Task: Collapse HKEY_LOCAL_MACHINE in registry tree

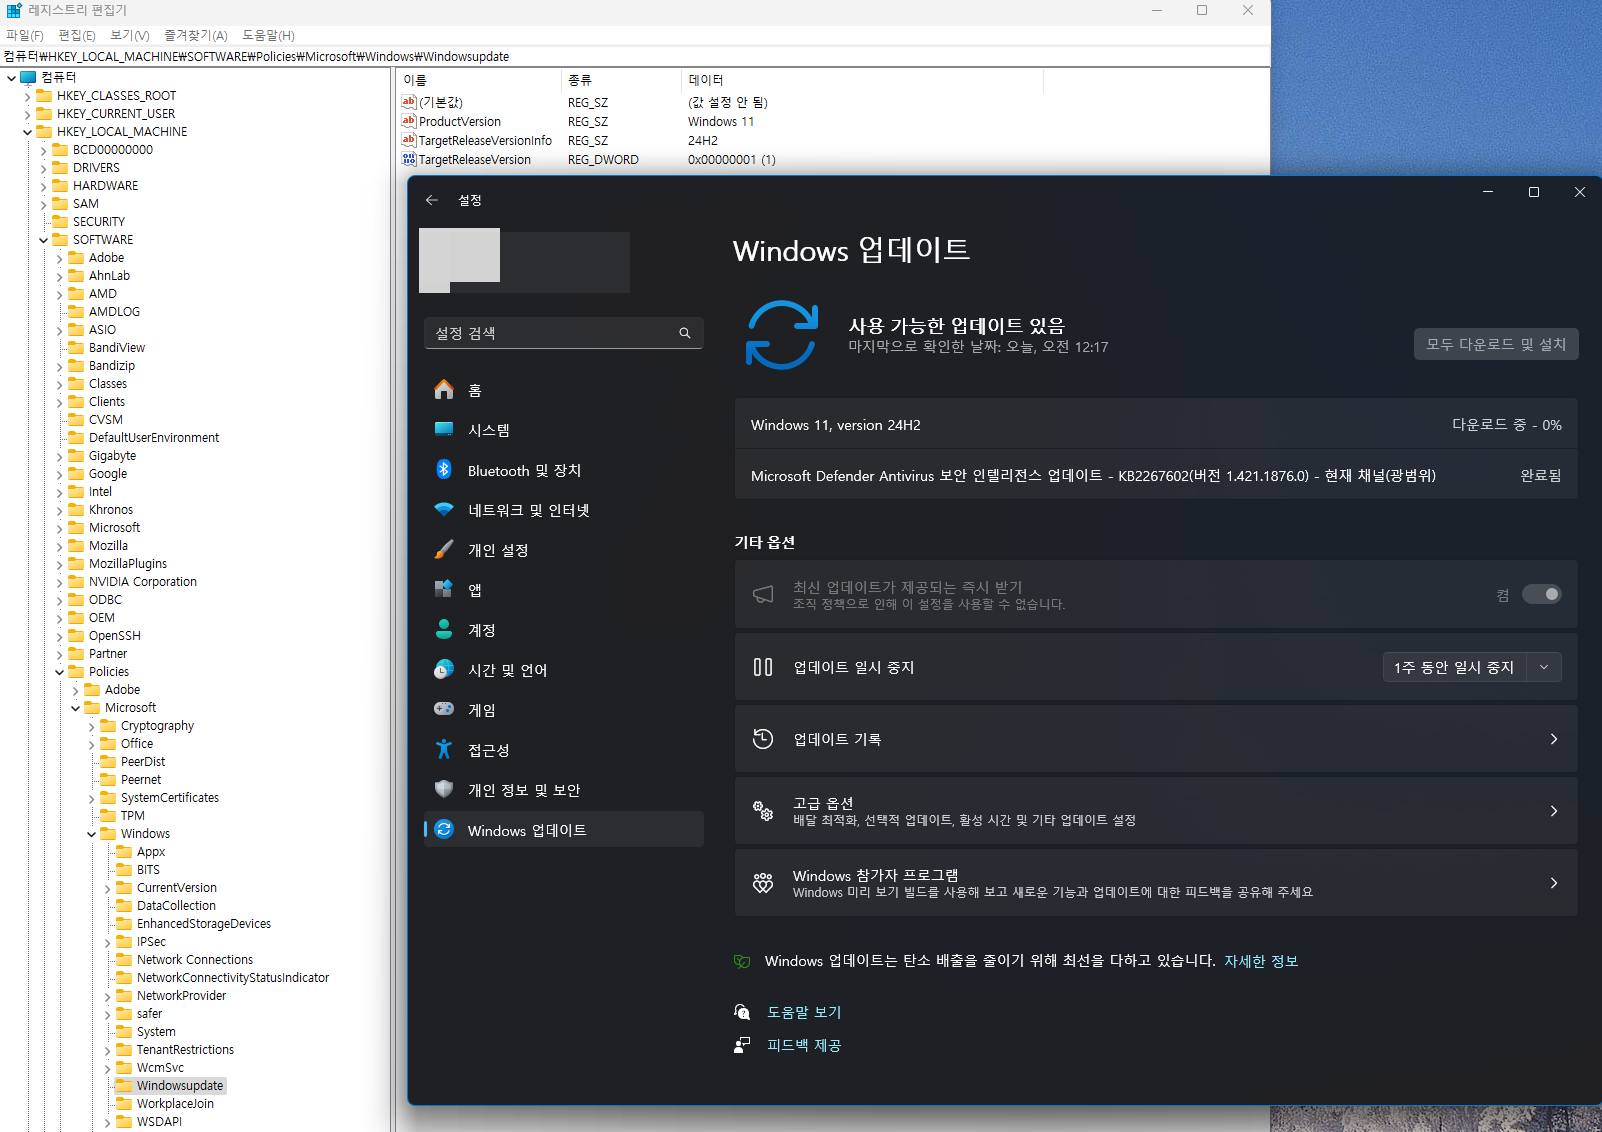Action: coord(27,132)
